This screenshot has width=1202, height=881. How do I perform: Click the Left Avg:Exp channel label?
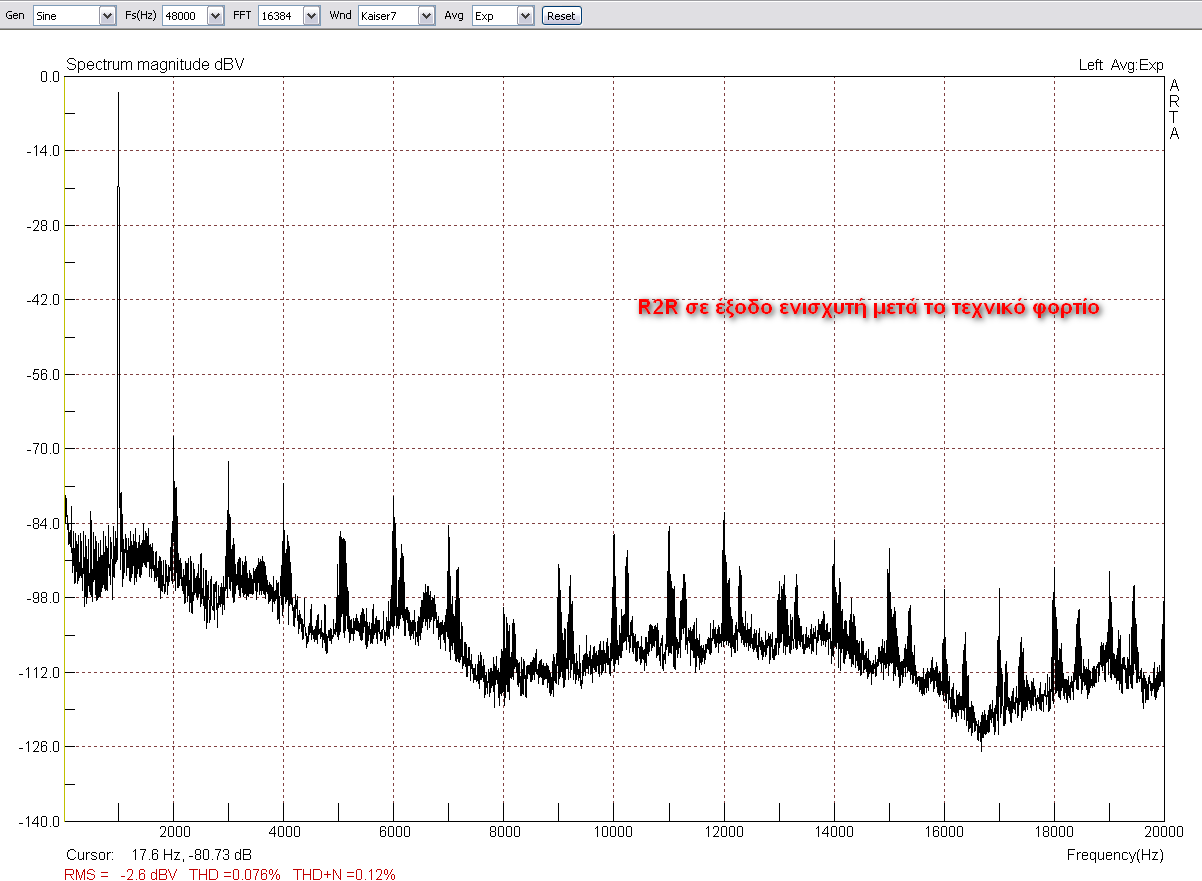(x=1120, y=65)
